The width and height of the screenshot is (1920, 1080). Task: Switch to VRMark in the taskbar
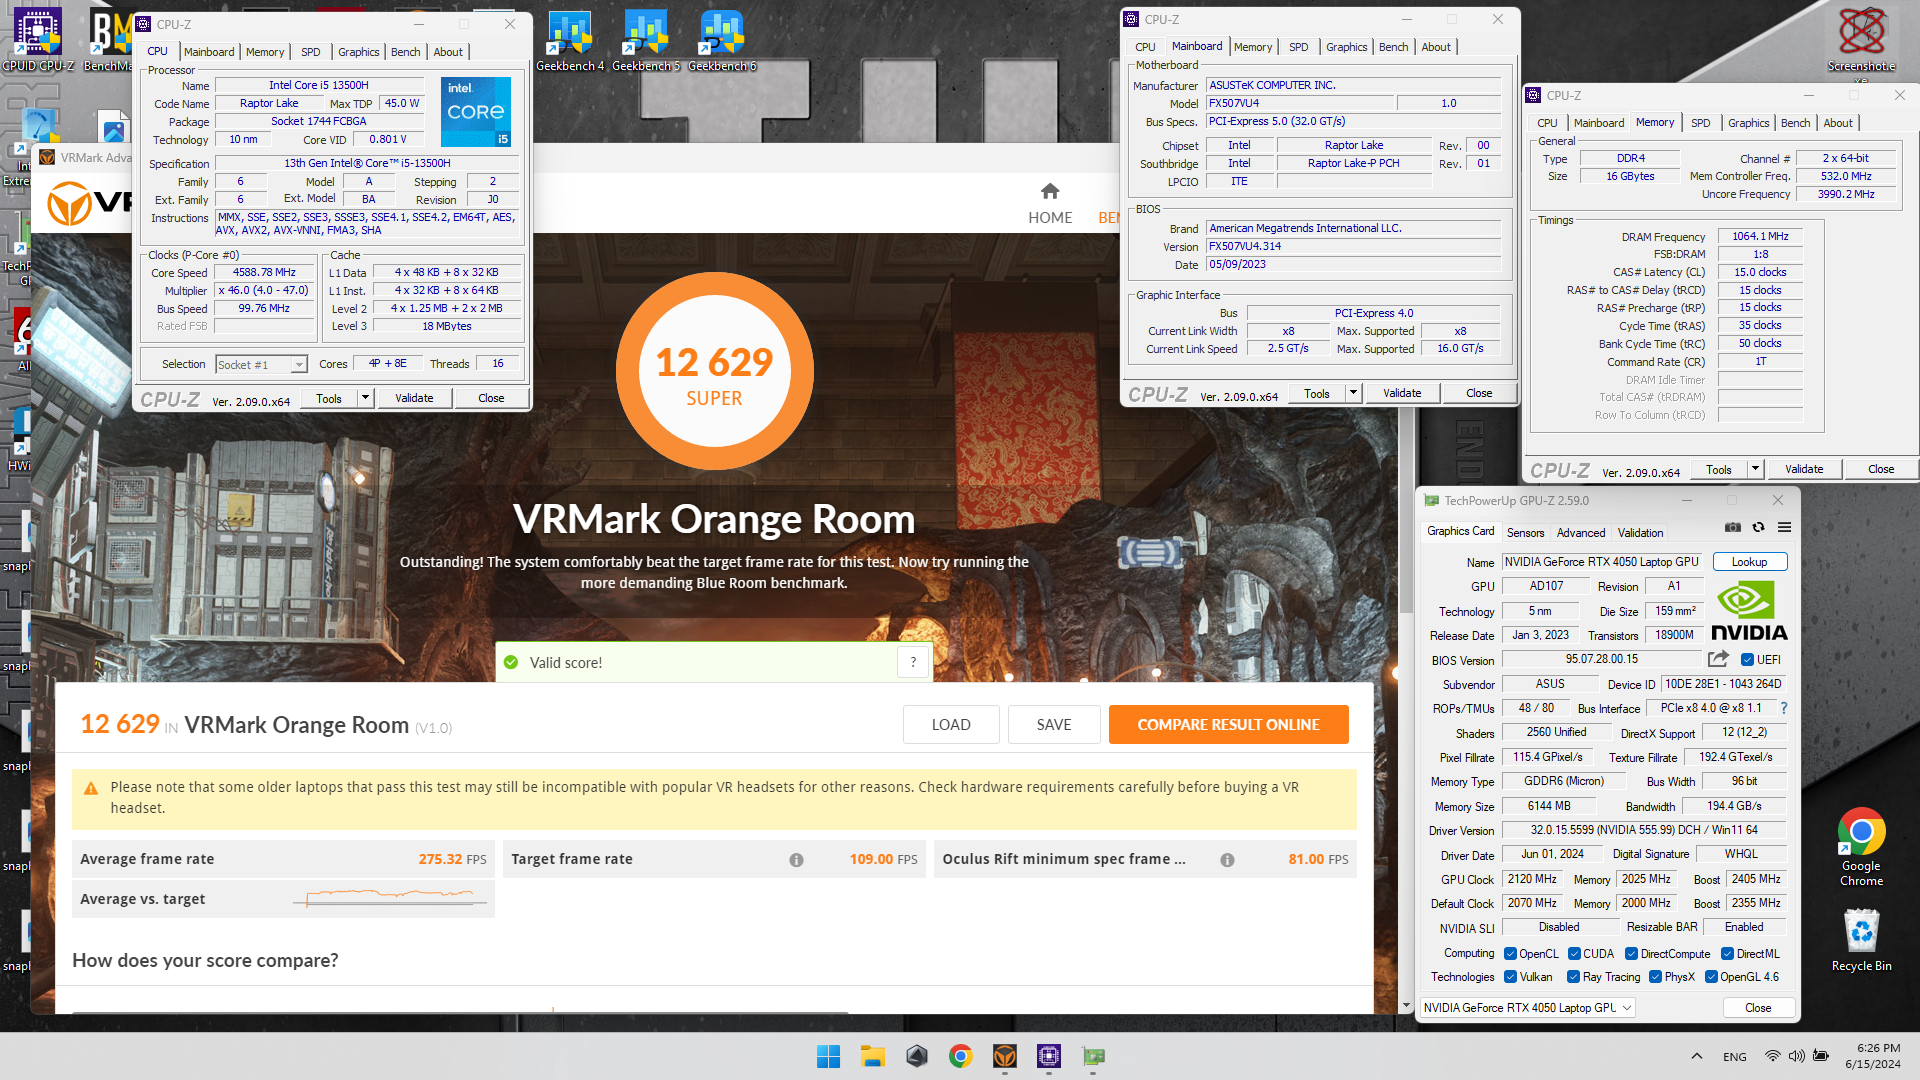pos(1005,1056)
